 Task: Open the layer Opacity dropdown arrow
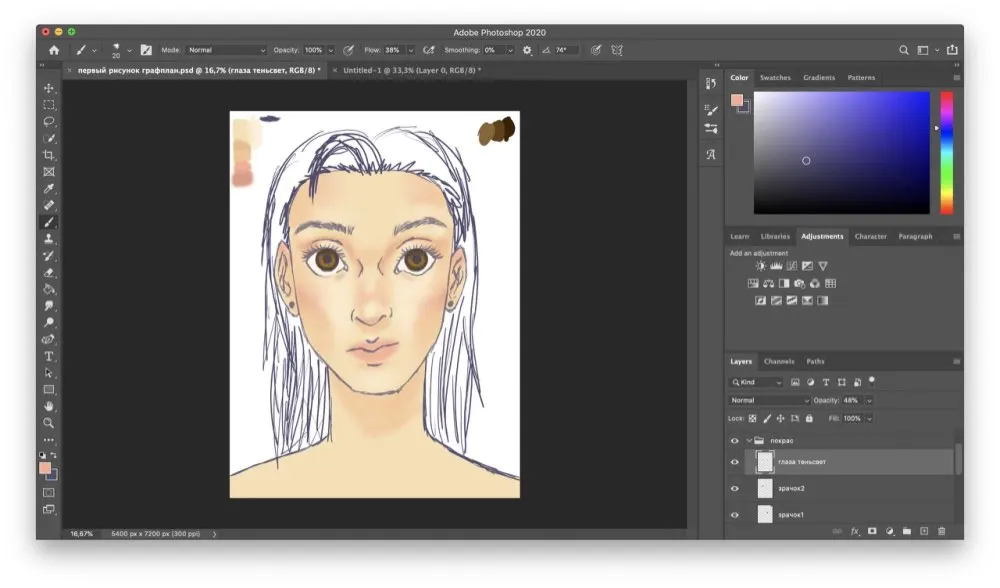[869, 400]
